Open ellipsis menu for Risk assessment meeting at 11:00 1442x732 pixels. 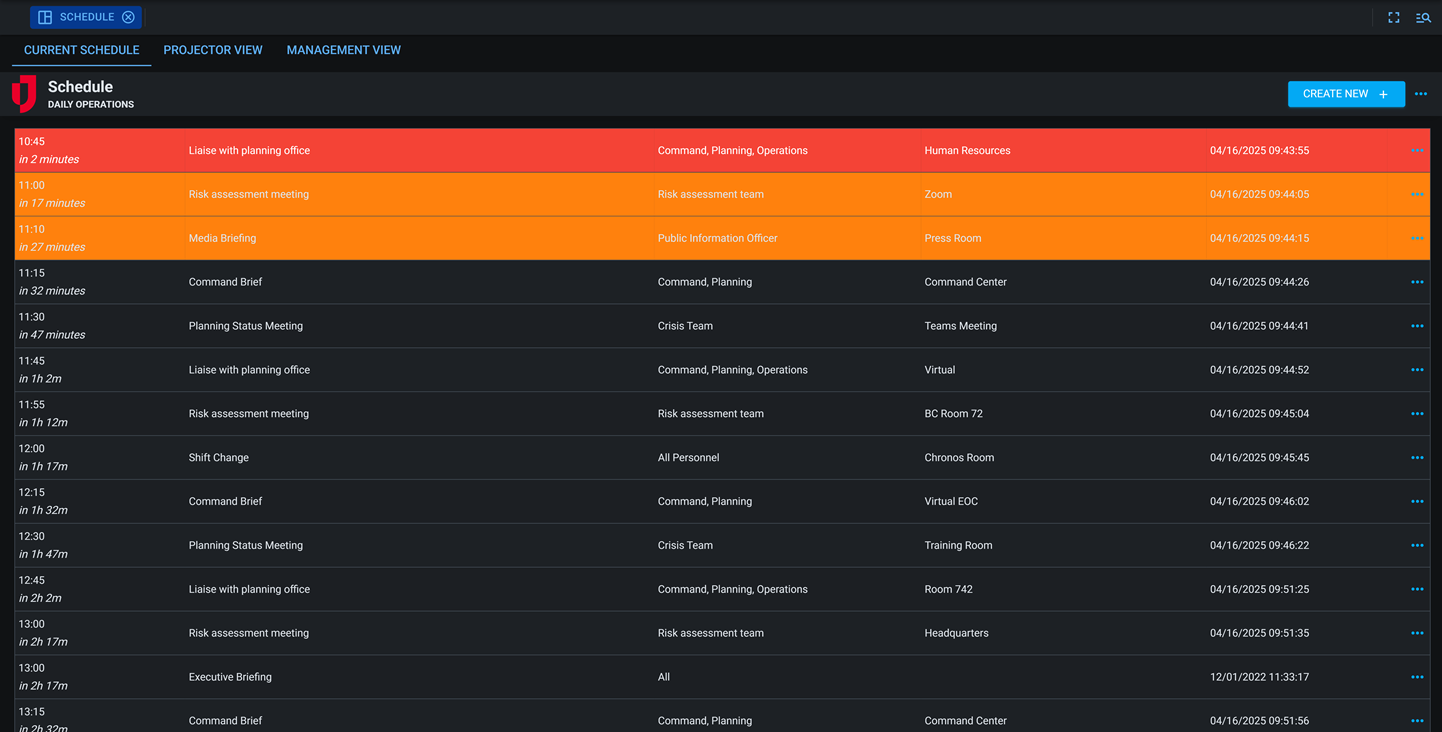(1417, 194)
